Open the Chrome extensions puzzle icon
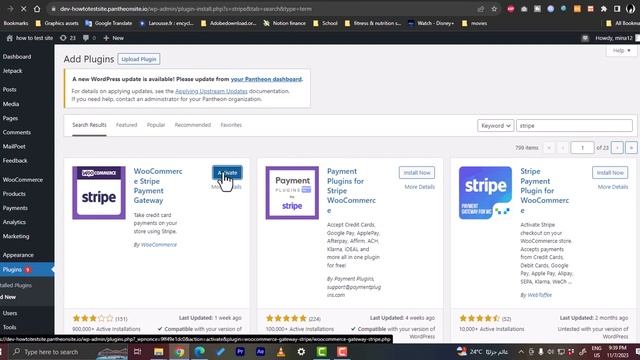The height and width of the screenshot is (360, 640). [x=604, y=9]
